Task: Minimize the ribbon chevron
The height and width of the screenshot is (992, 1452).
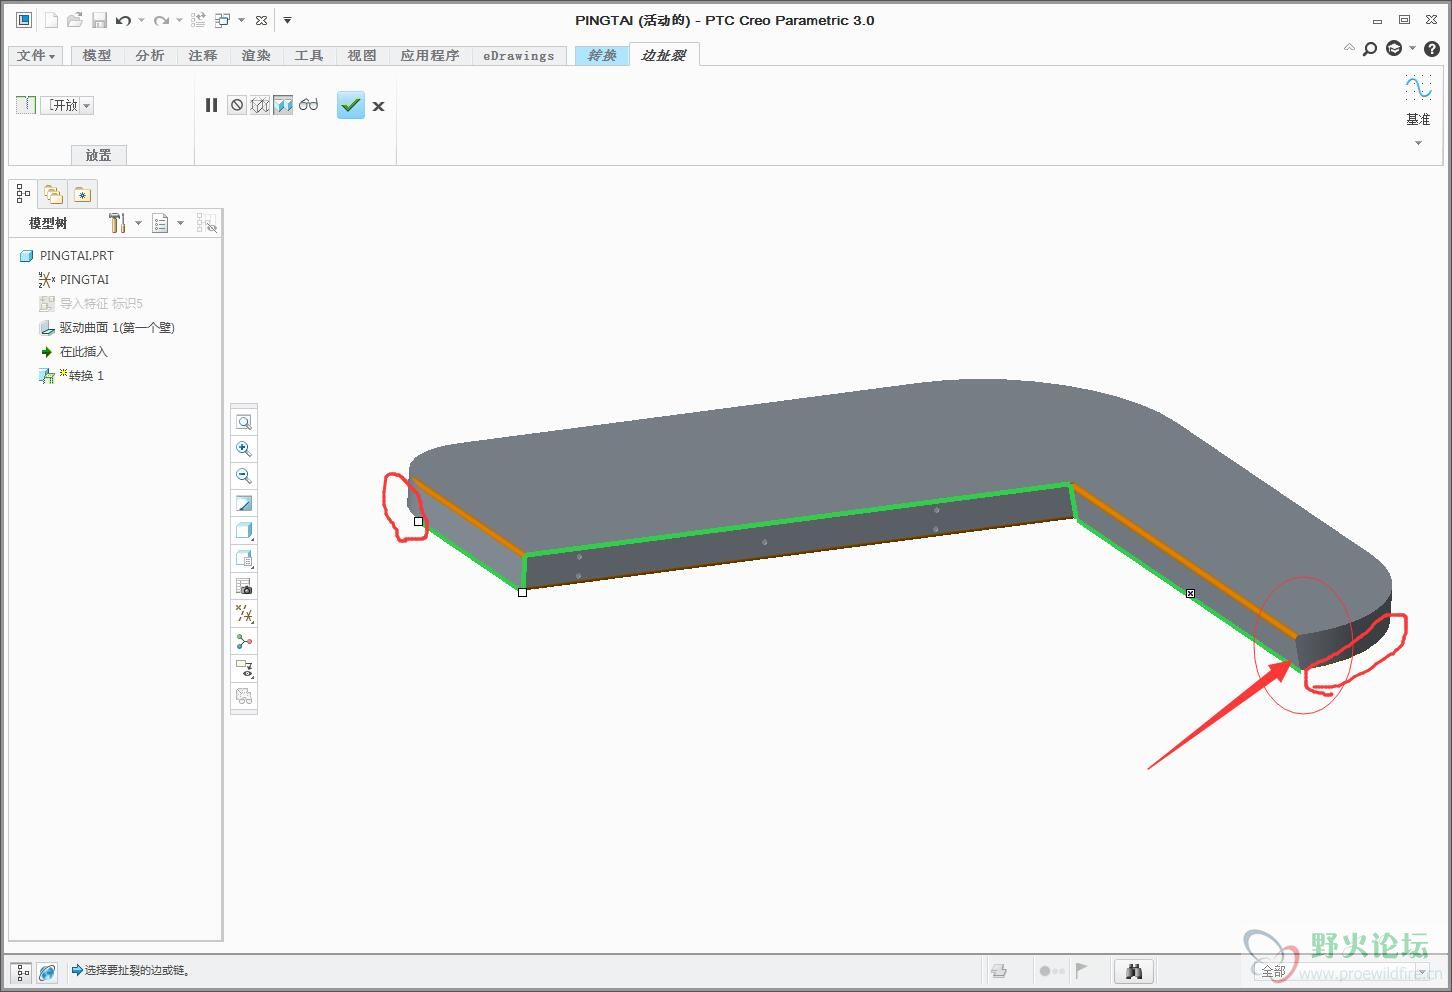Action: click(x=1349, y=47)
